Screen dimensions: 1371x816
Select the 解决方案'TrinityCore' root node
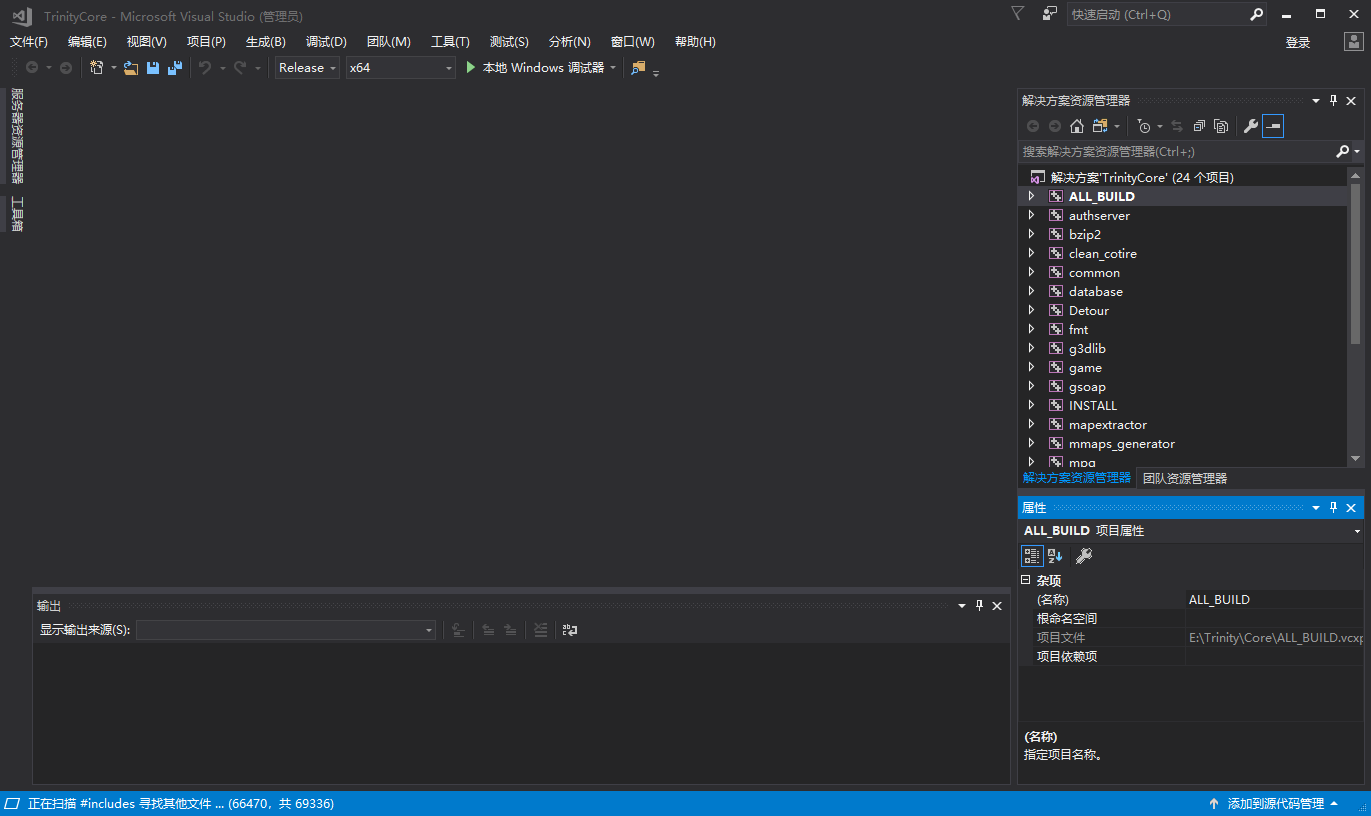(1142, 178)
